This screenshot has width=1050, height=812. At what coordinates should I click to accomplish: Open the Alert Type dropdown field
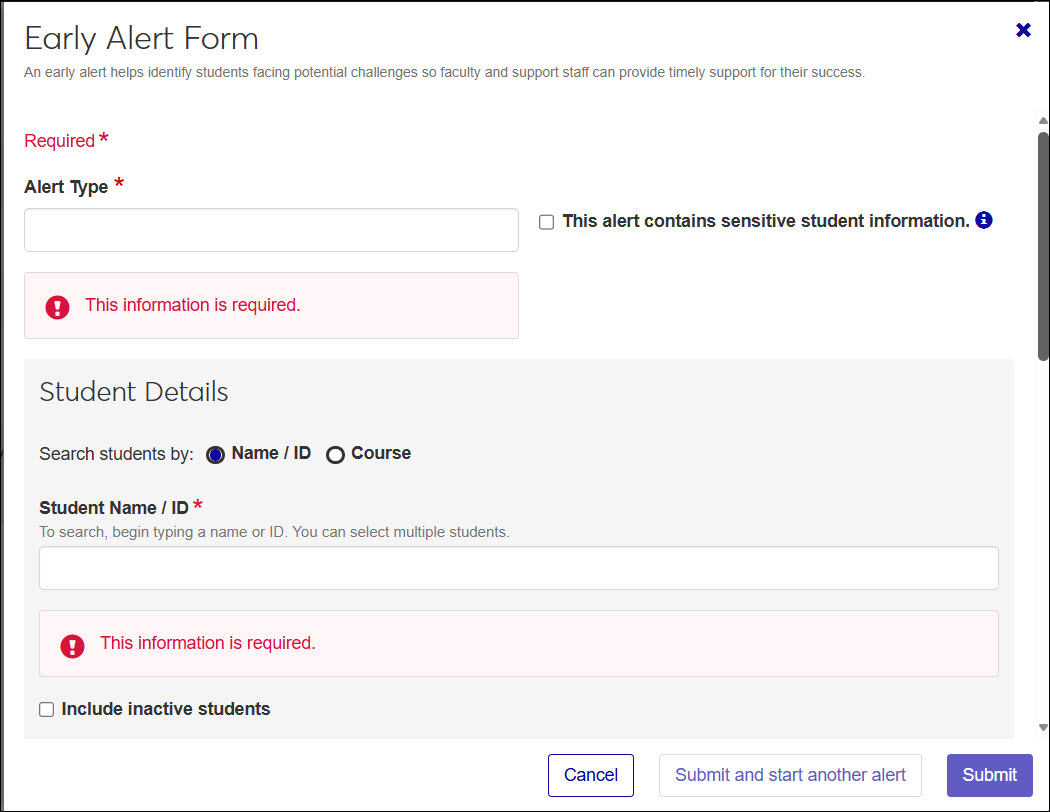click(271, 230)
